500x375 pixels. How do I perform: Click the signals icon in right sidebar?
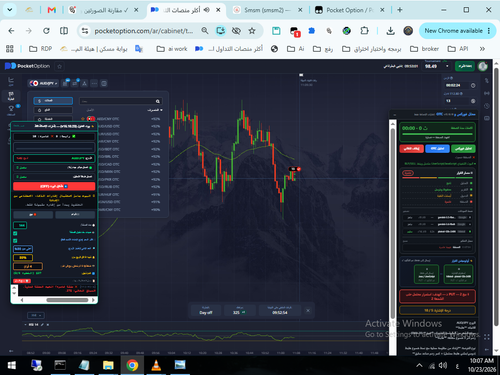pyautogui.click(x=487, y=93)
